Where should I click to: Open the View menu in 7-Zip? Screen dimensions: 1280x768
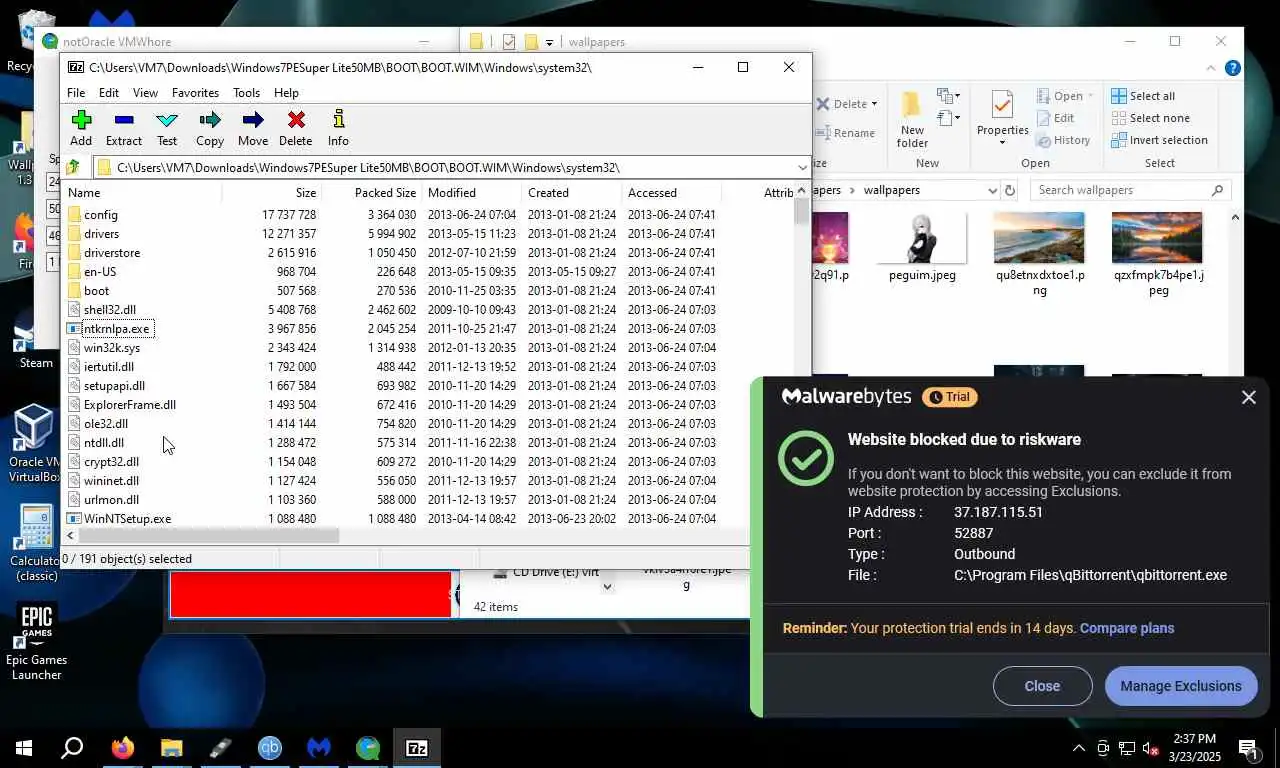pos(145,92)
